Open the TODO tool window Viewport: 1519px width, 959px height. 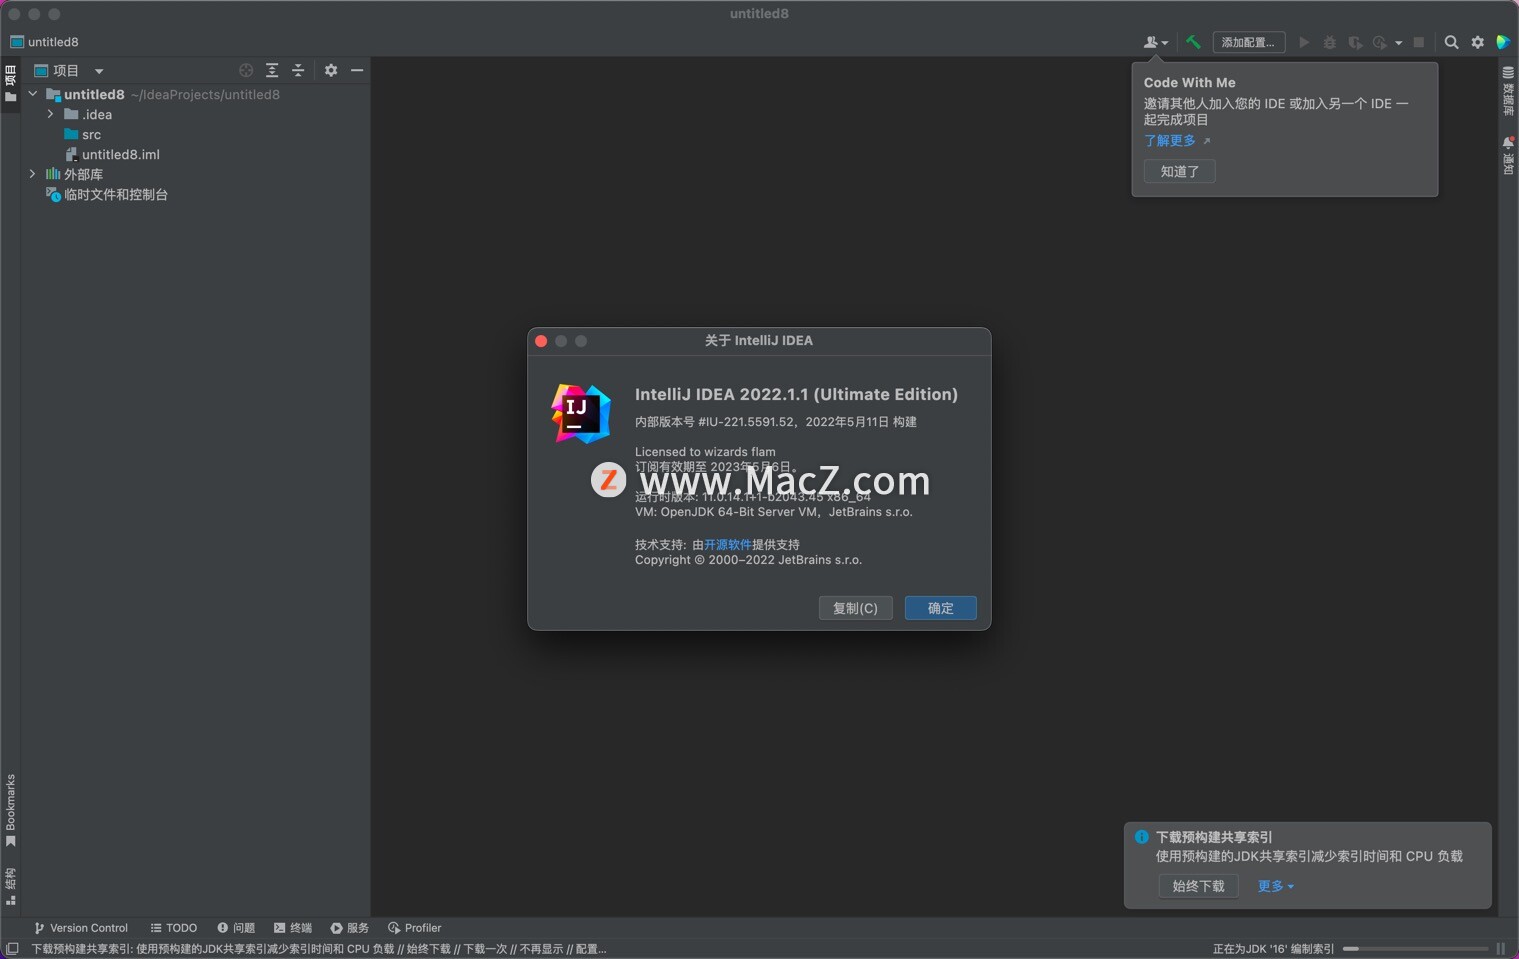tap(173, 928)
